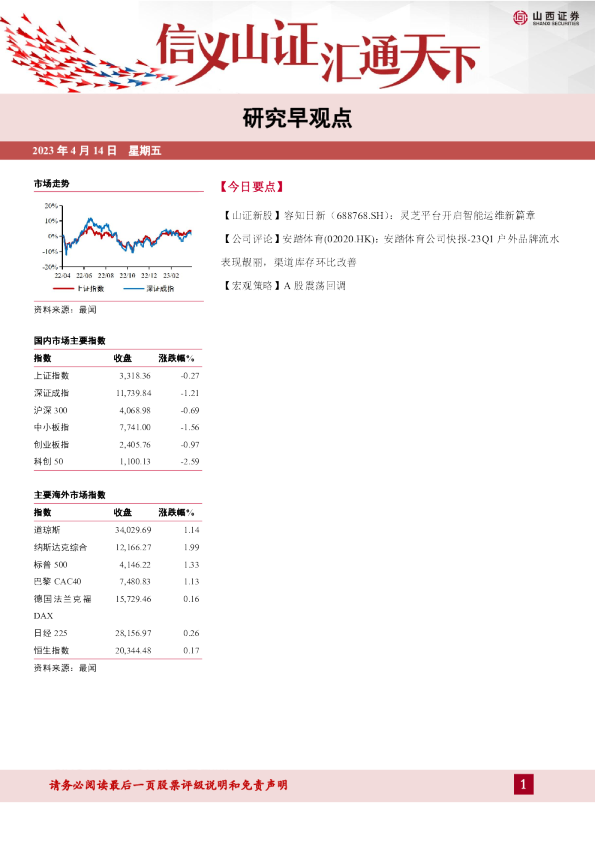The height and width of the screenshot is (842, 595).
Task: Select the closing value 20,344.48
Action: click(x=133, y=650)
